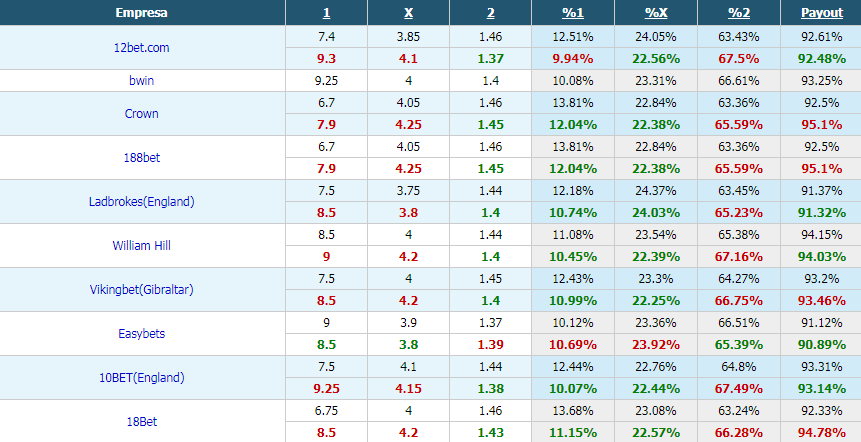Open Ladbrokes(England) bookmaker link
This screenshot has width=861, height=442.
point(142,202)
